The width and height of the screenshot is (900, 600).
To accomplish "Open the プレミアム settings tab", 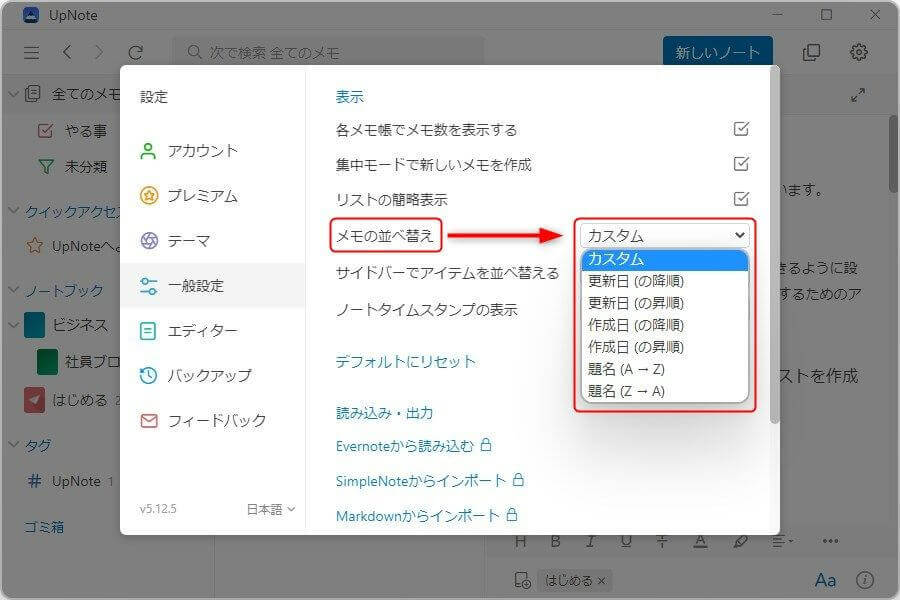I will coord(212,196).
